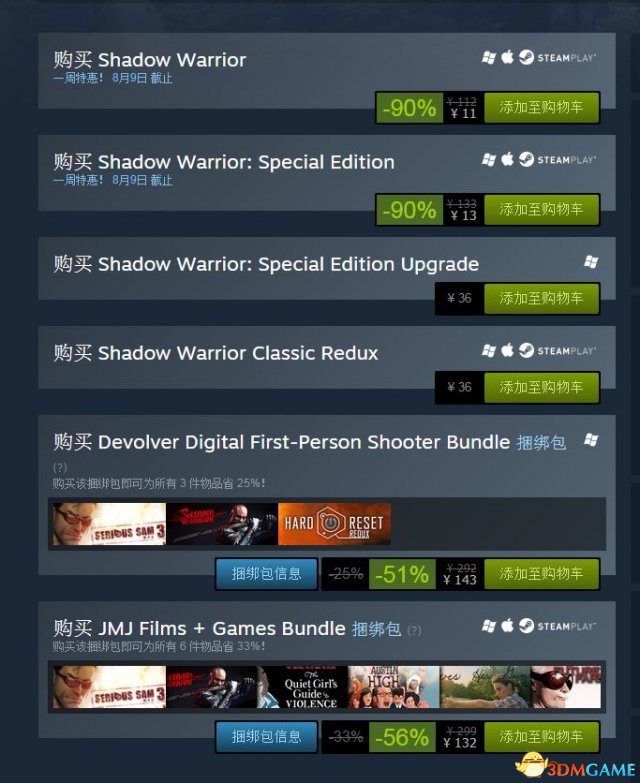
Task: Click Windows icon on Devolver FPS Bundle row
Action: coord(591,440)
